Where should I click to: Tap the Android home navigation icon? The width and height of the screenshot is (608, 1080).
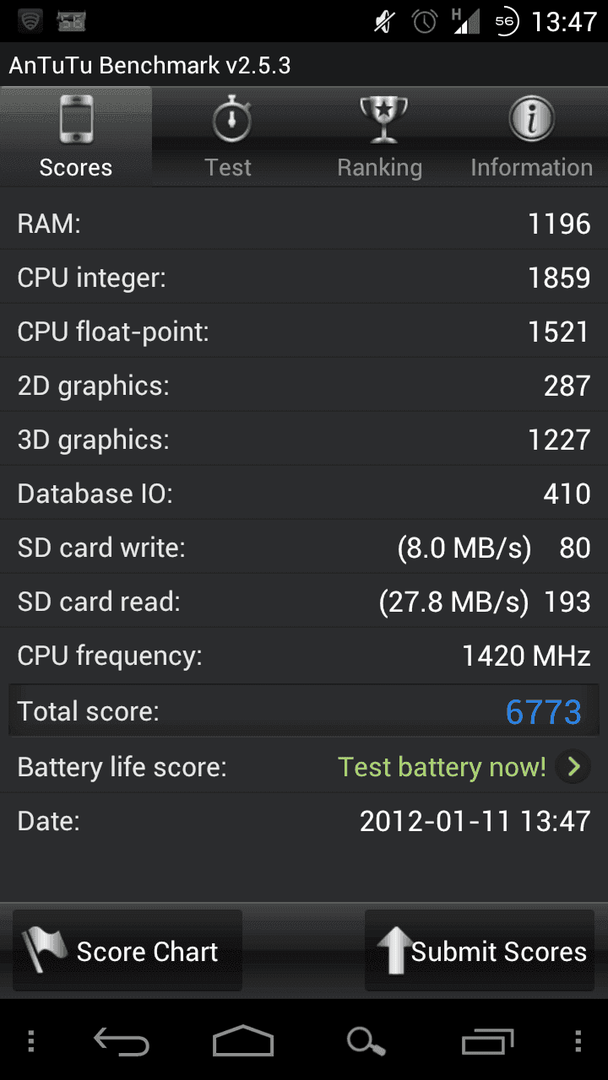click(x=243, y=1041)
